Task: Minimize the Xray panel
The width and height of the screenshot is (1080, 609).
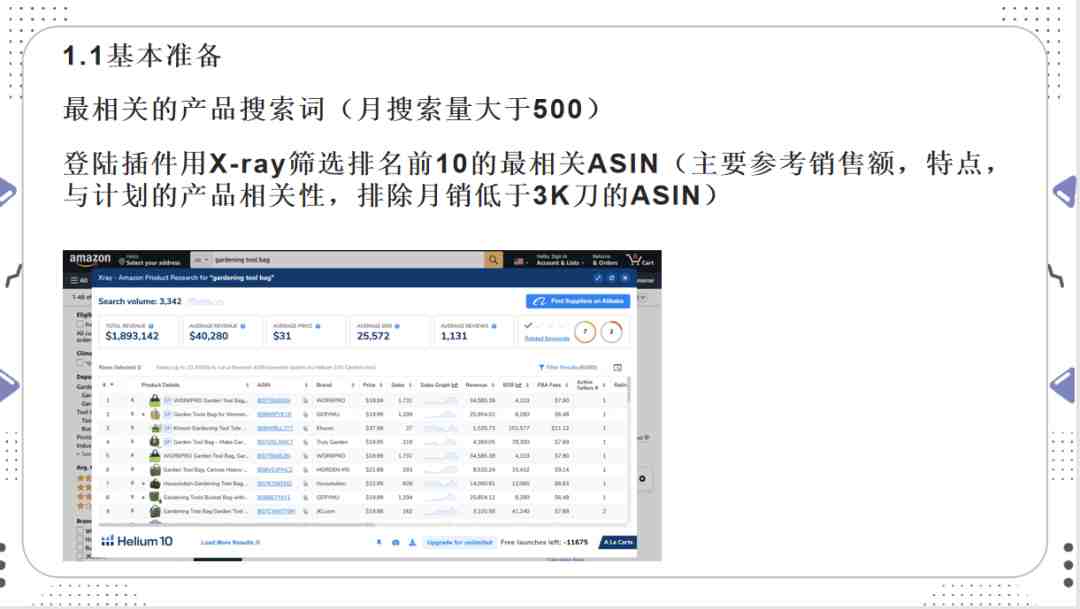Action: click(x=598, y=278)
